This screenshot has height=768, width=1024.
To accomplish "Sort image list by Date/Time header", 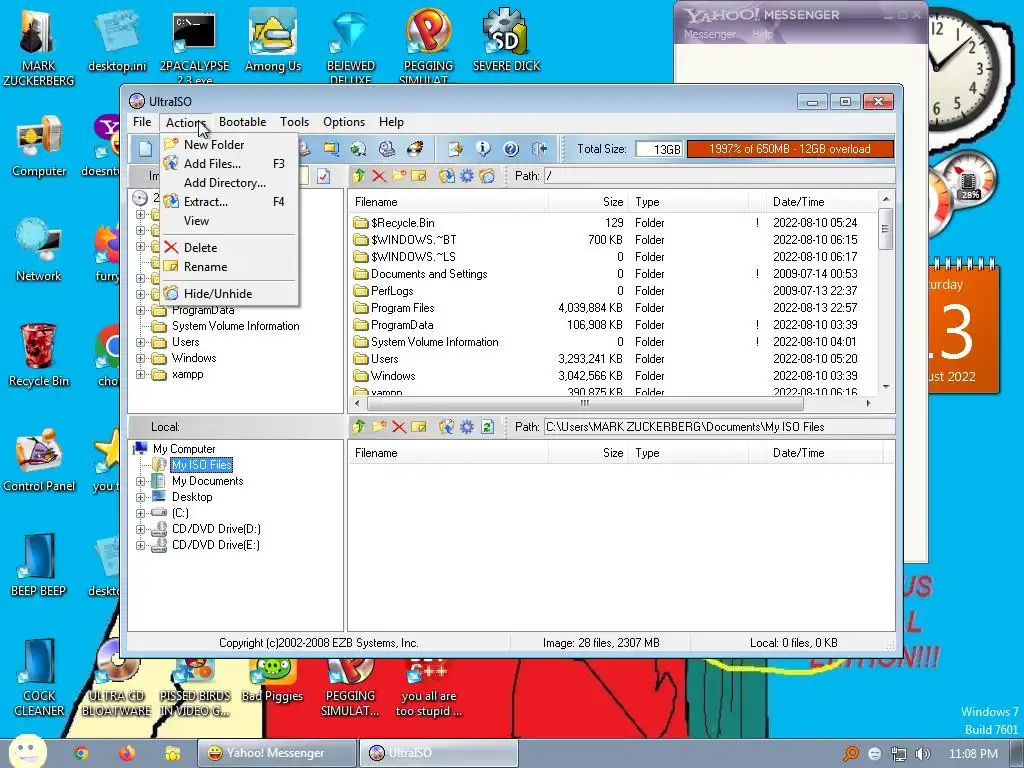I will click(822, 202).
